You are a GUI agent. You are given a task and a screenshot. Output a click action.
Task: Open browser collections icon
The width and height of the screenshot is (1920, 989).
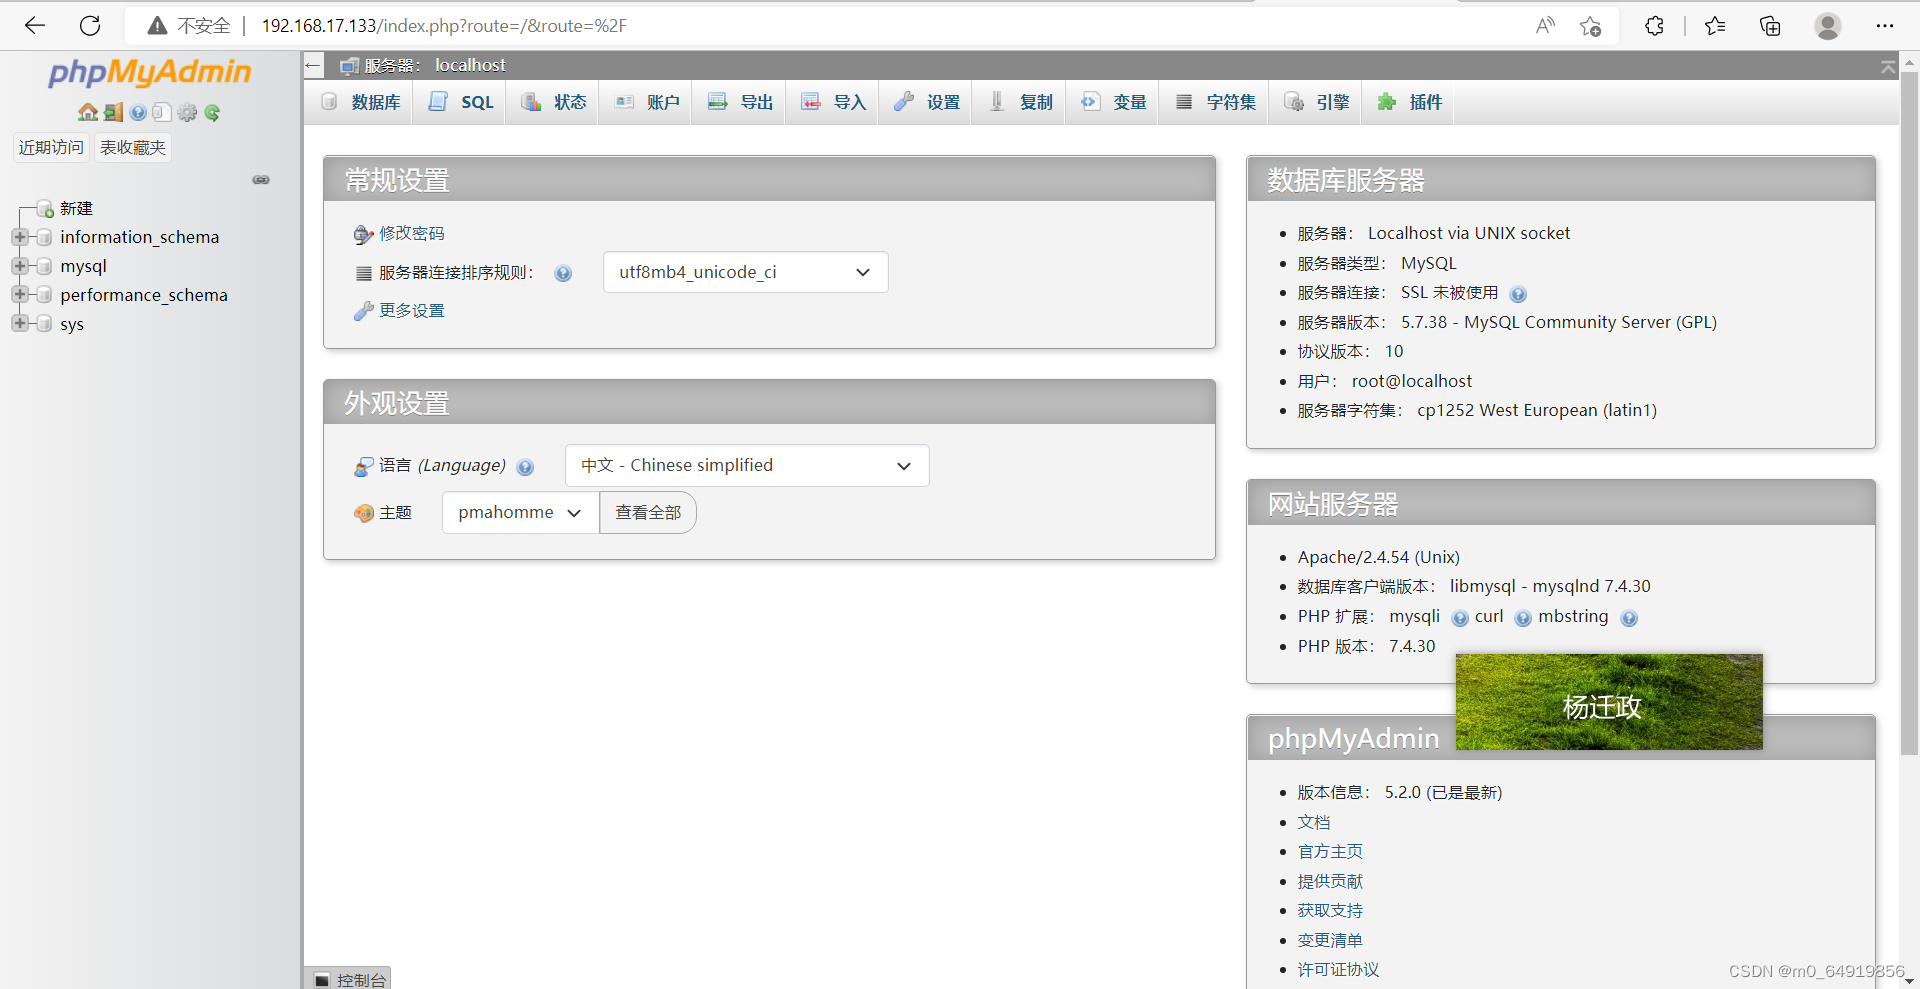[1770, 26]
